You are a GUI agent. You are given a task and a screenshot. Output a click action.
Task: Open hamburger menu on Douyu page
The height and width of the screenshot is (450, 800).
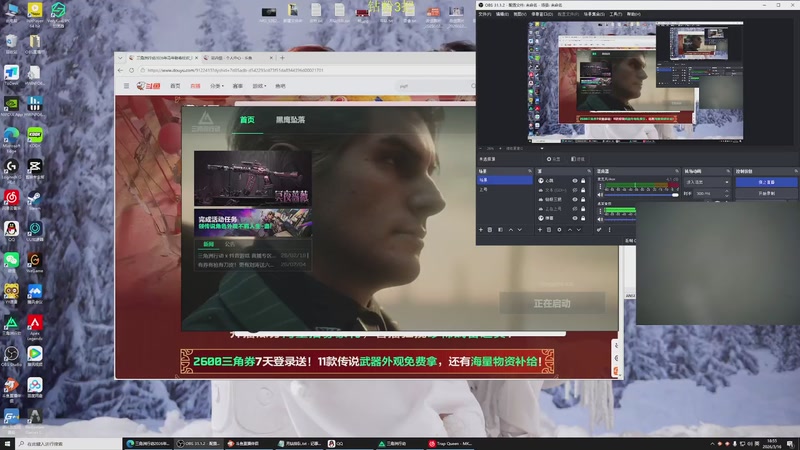point(126,86)
